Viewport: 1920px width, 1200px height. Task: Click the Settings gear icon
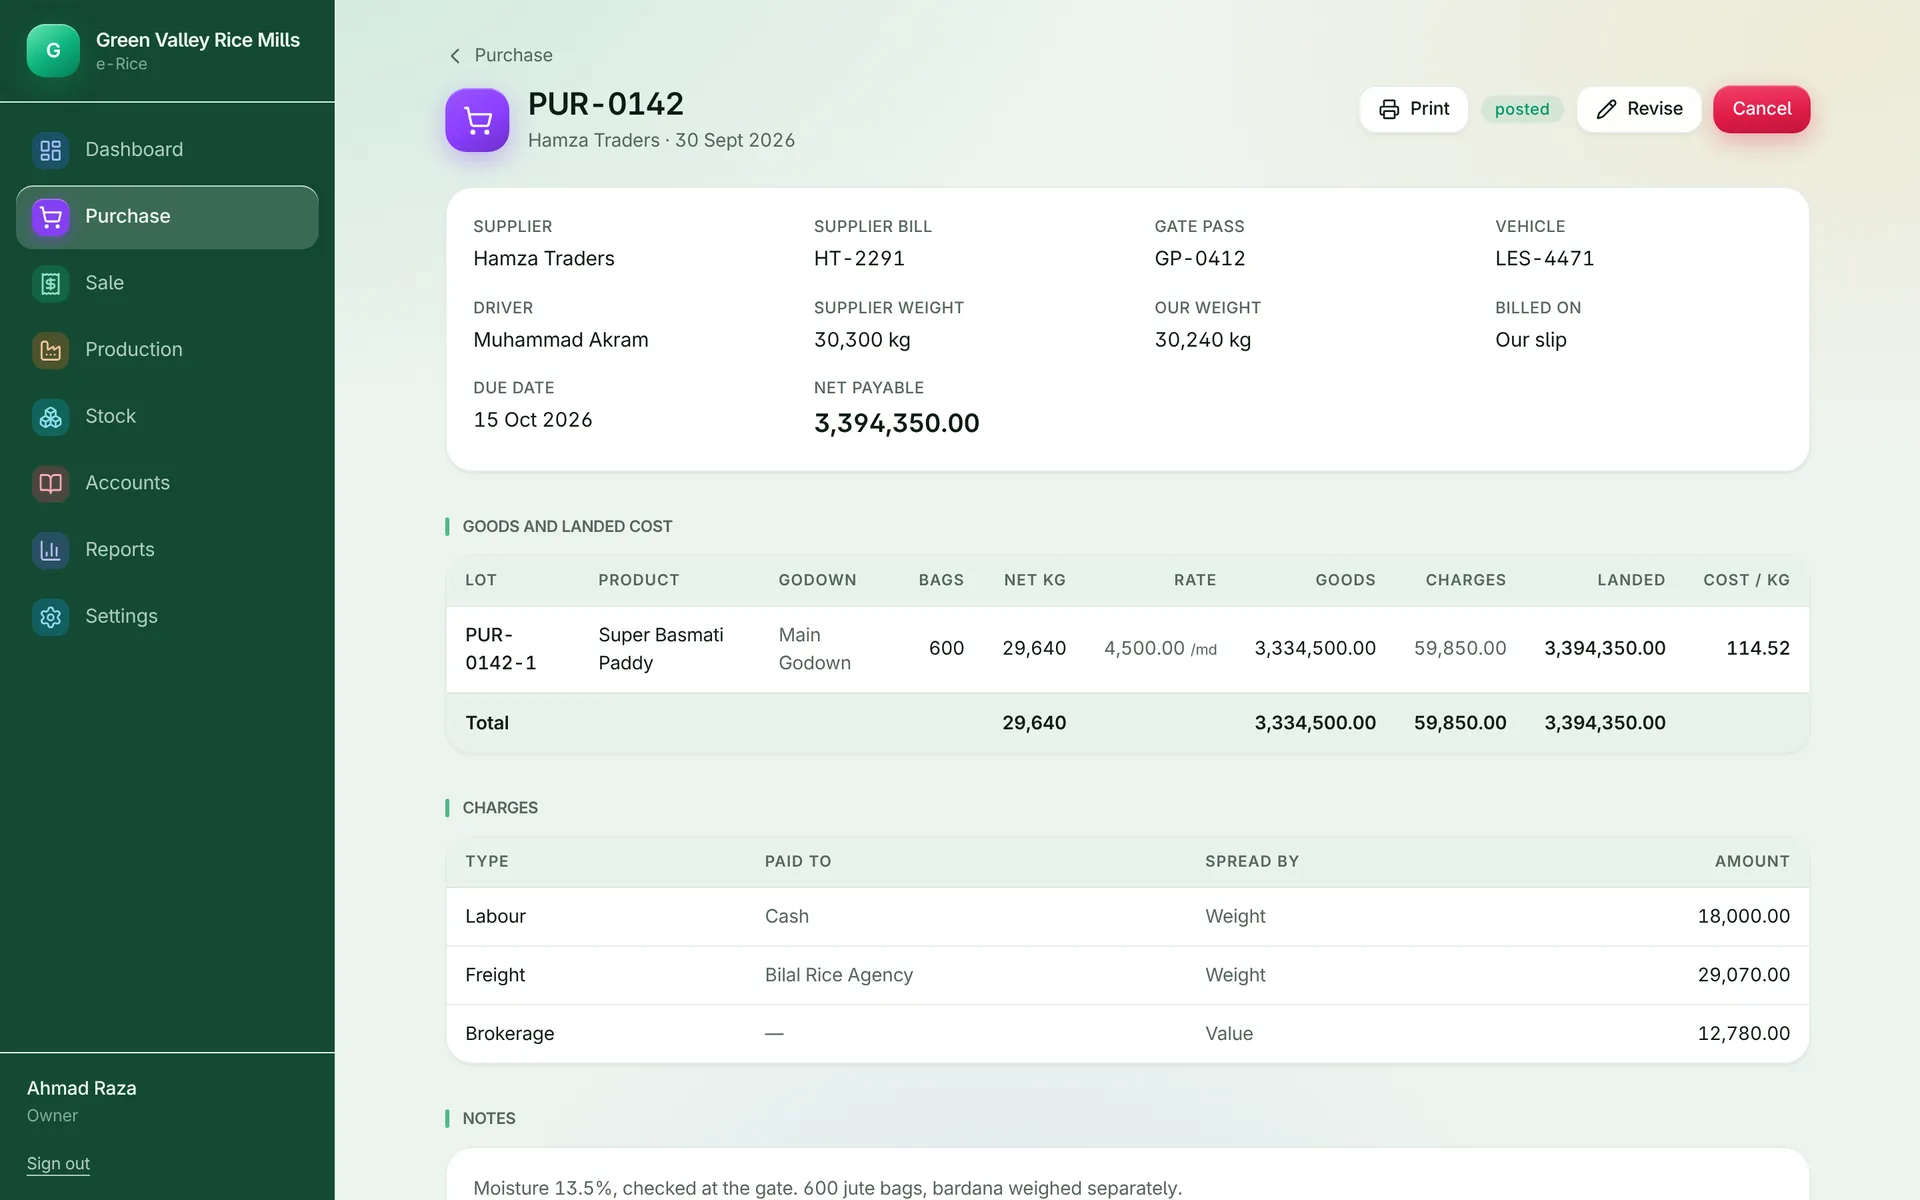point(51,617)
